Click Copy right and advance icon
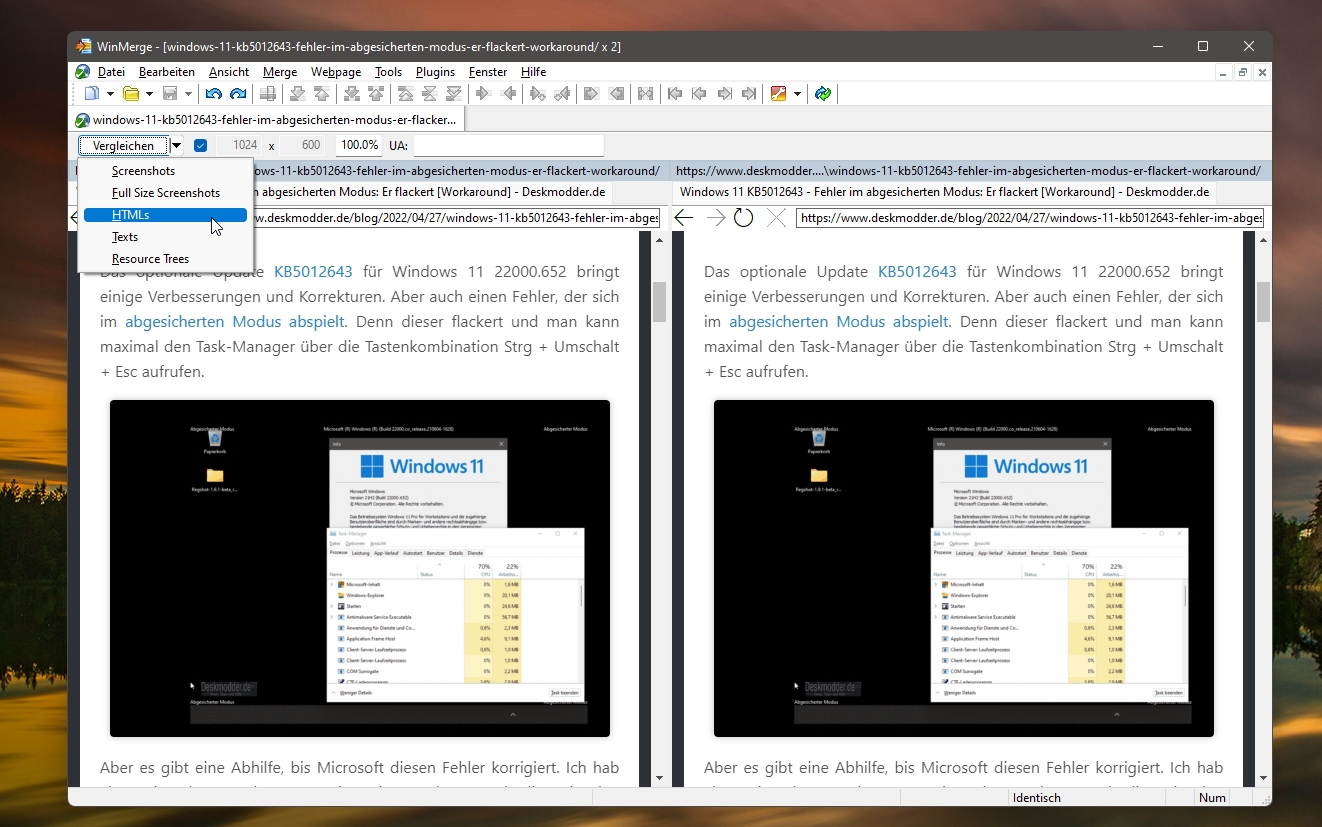 point(538,94)
